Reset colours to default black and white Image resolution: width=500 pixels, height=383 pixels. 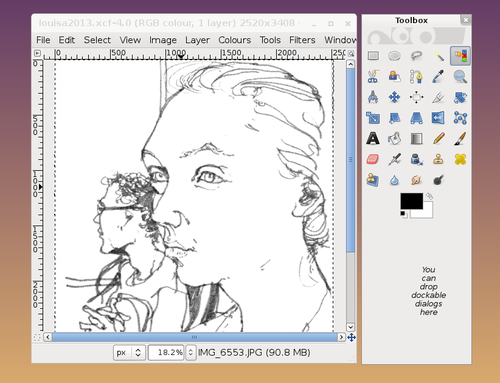pos(404,215)
